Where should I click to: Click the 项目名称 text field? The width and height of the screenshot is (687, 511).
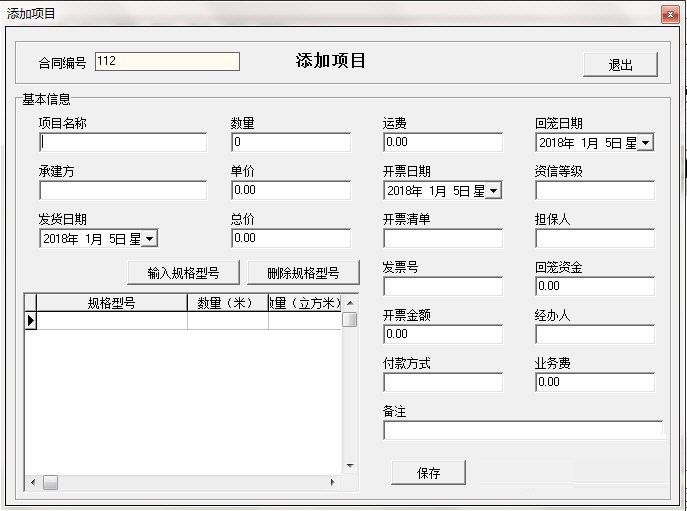tap(123, 142)
